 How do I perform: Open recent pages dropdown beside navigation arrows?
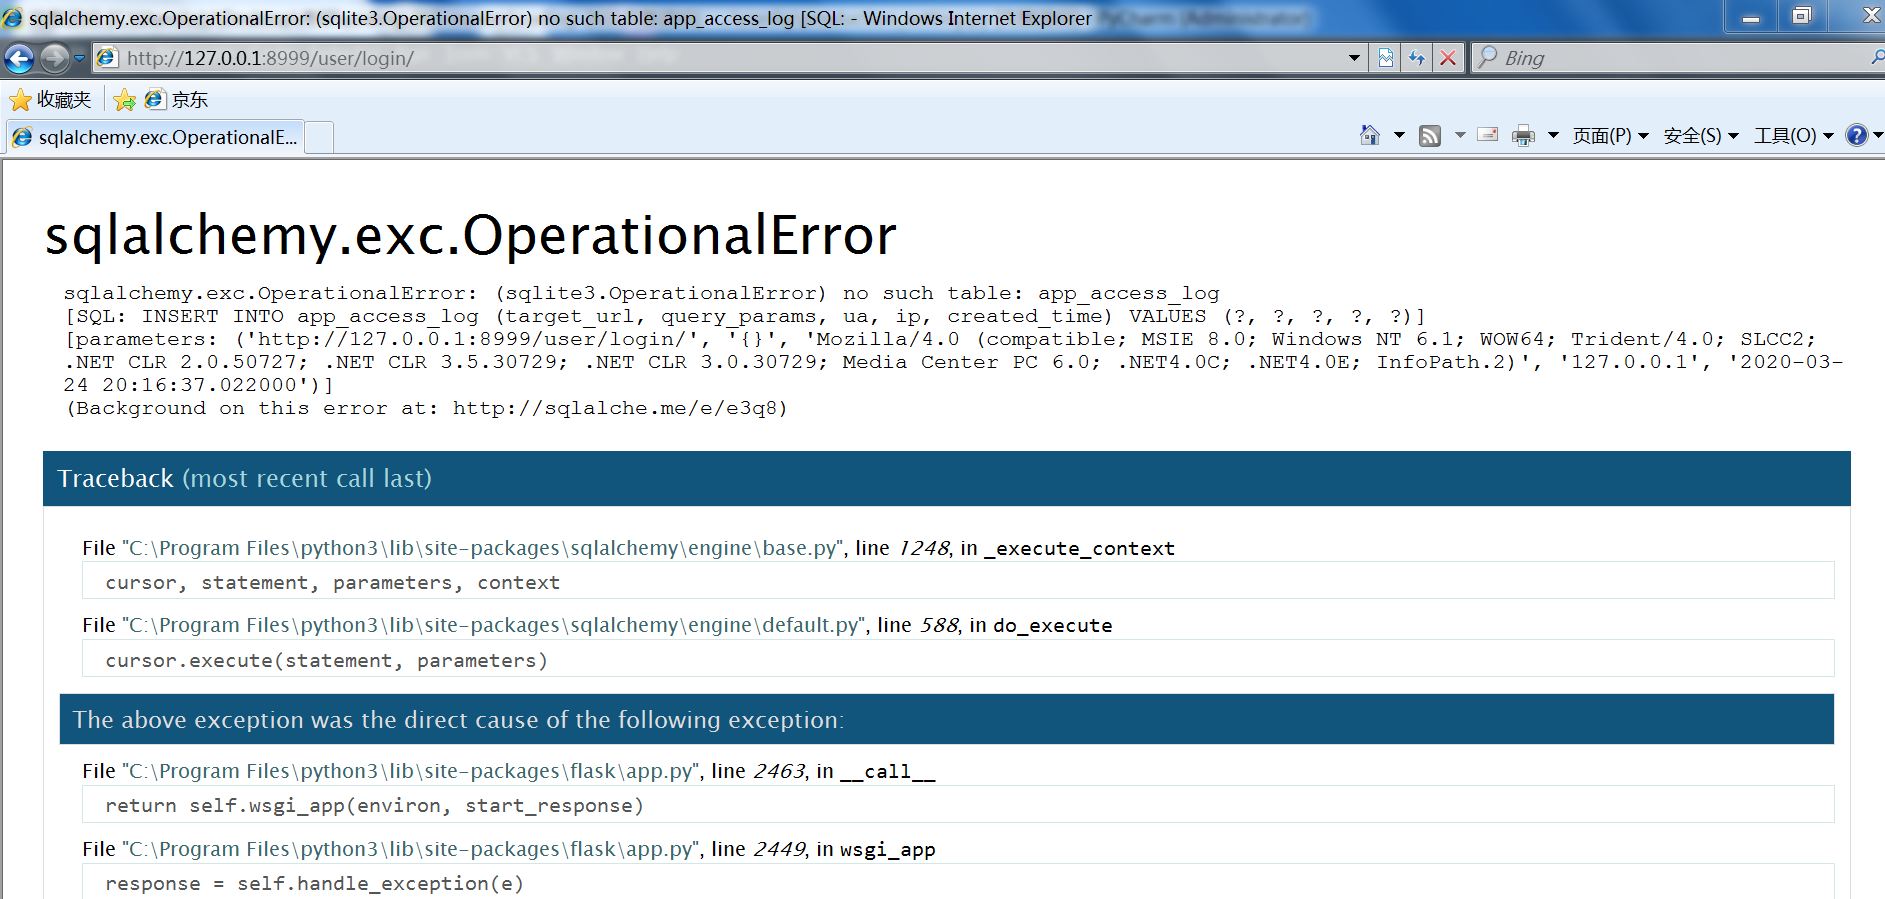click(x=80, y=58)
